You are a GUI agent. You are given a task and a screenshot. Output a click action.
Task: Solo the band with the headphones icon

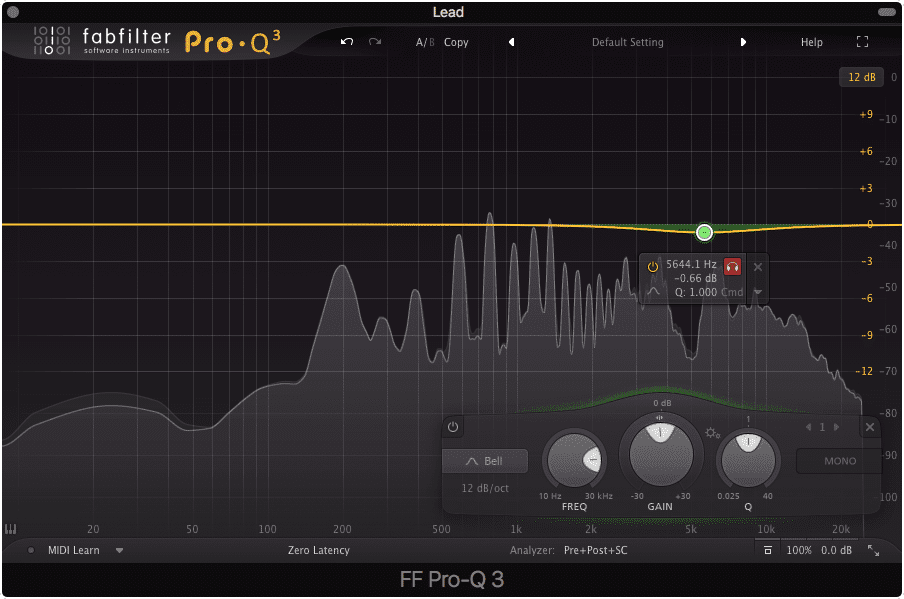732,266
